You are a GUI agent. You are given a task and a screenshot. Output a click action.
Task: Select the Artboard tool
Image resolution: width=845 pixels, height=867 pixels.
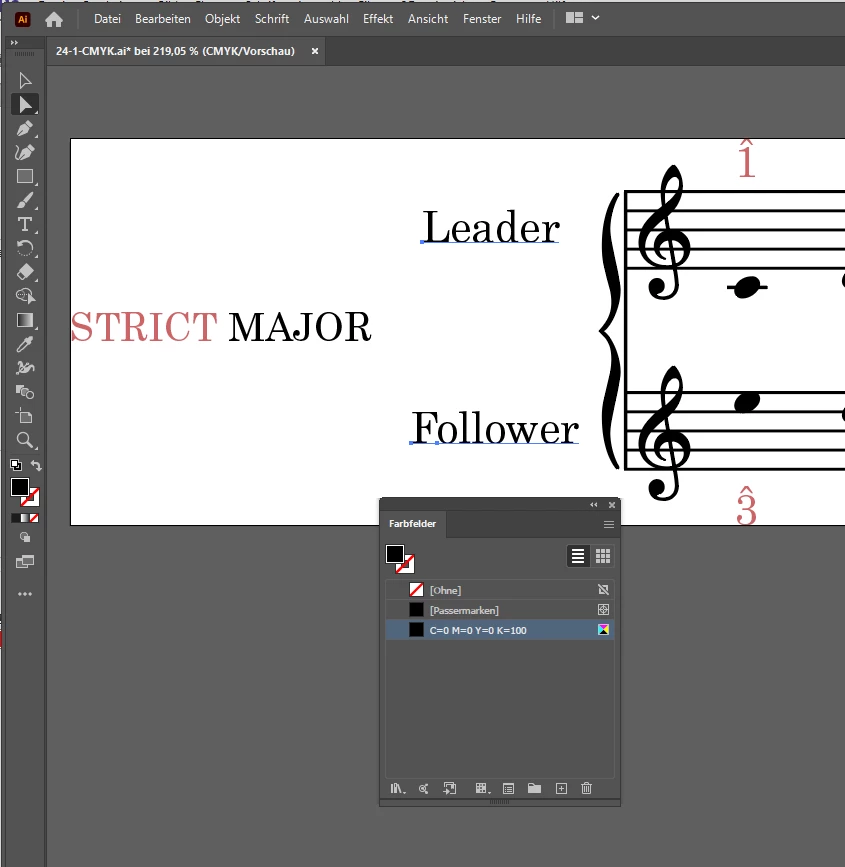(x=25, y=416)
